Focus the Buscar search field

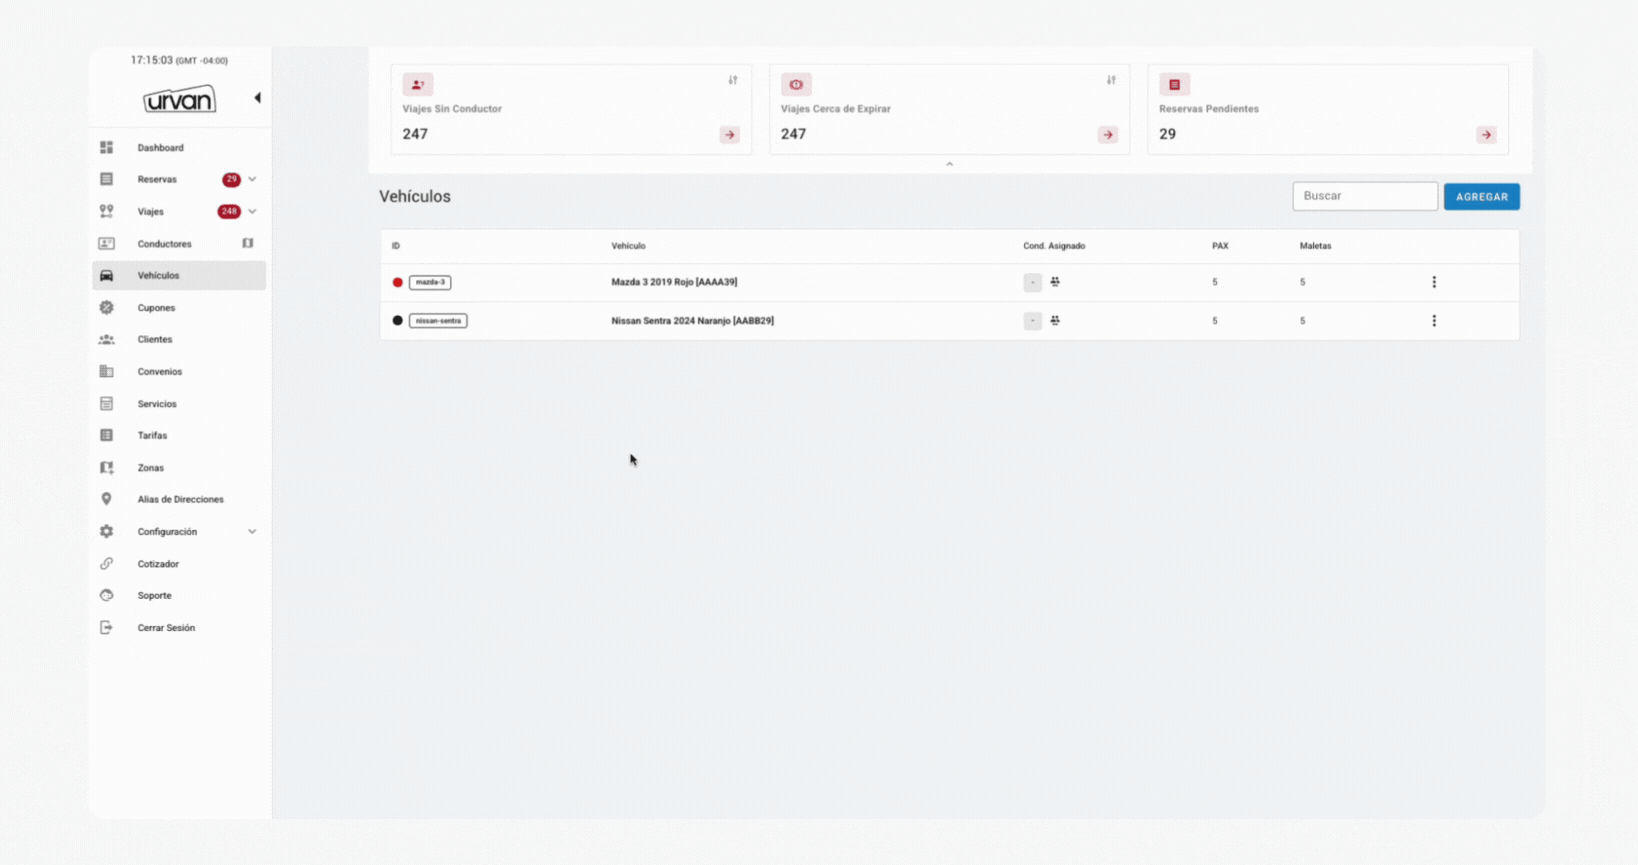point(1365,196)
